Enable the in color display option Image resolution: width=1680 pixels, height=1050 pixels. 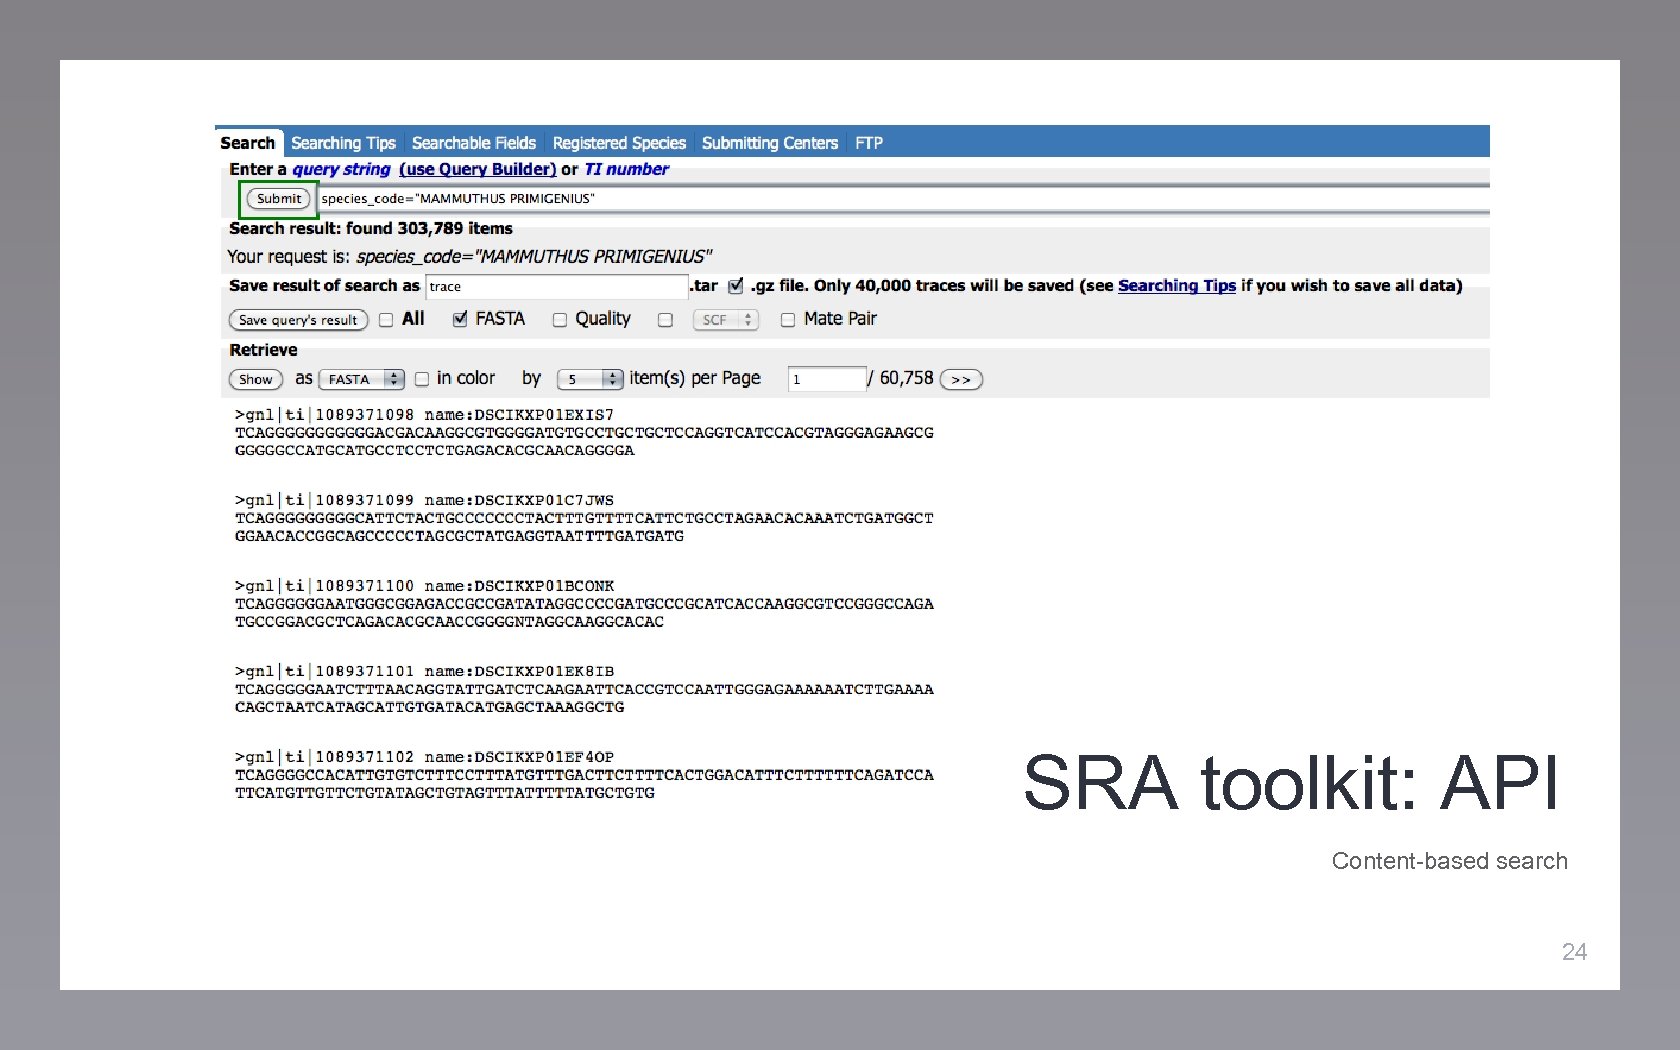coord(422,379)
